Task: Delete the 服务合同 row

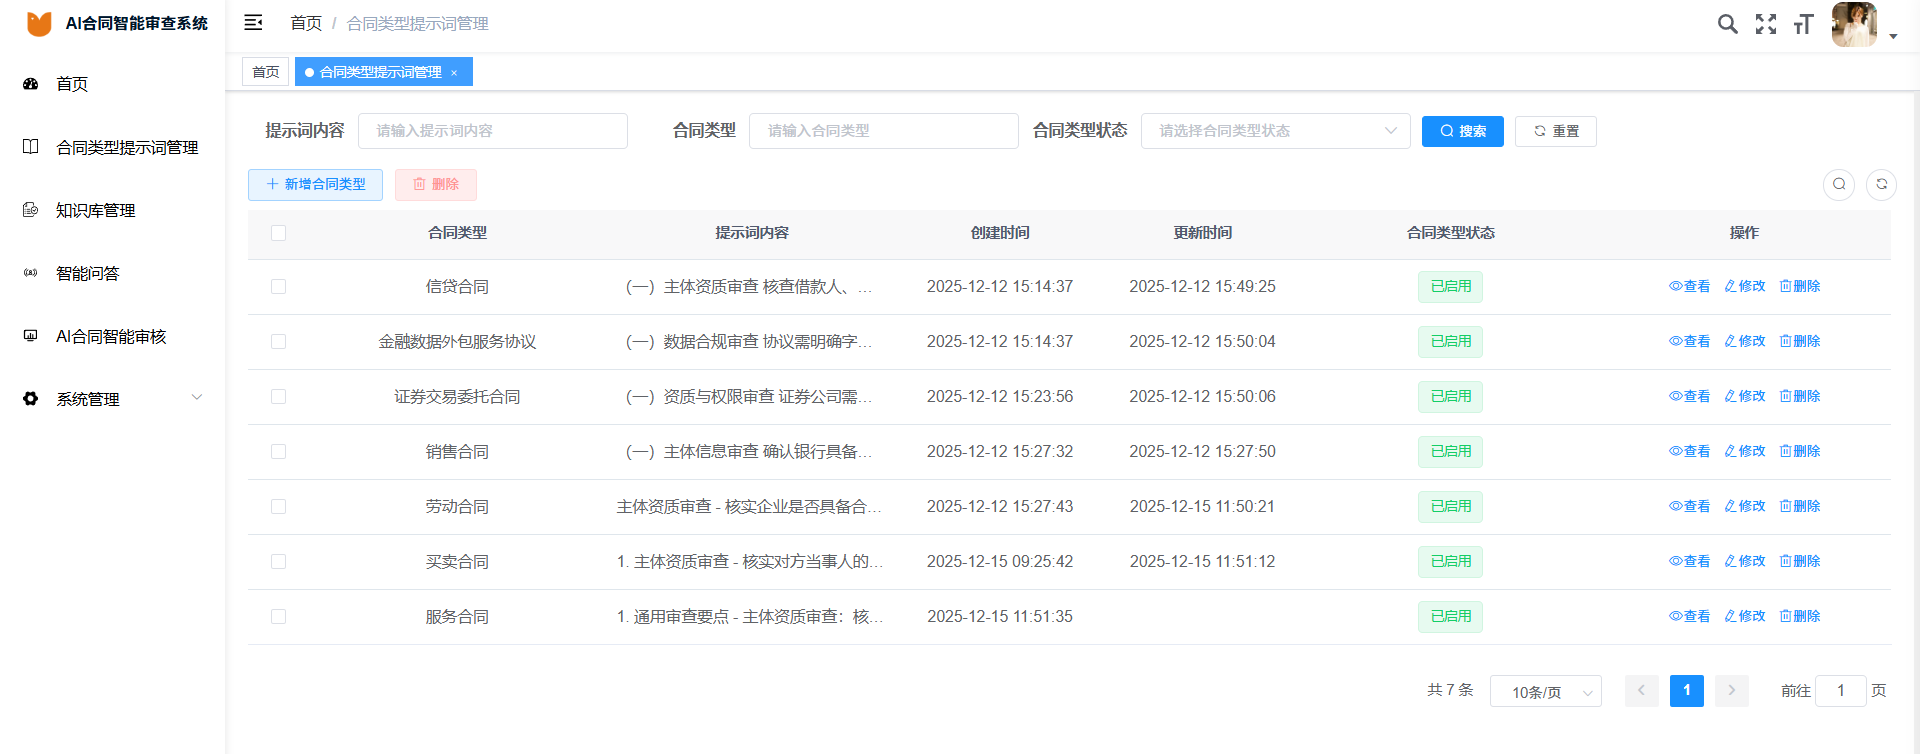Action: 1800,616
